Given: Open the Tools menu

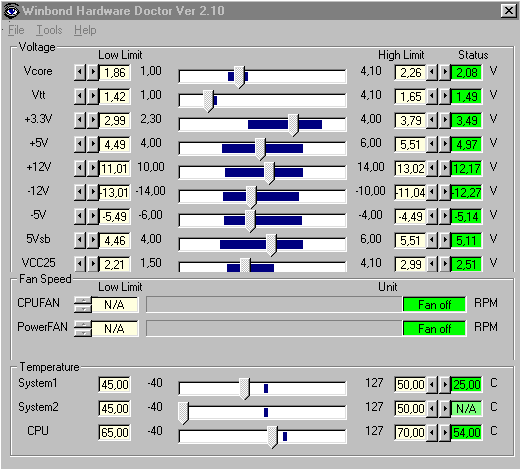Looking at the screenshot, I should [x=49, y=30].
